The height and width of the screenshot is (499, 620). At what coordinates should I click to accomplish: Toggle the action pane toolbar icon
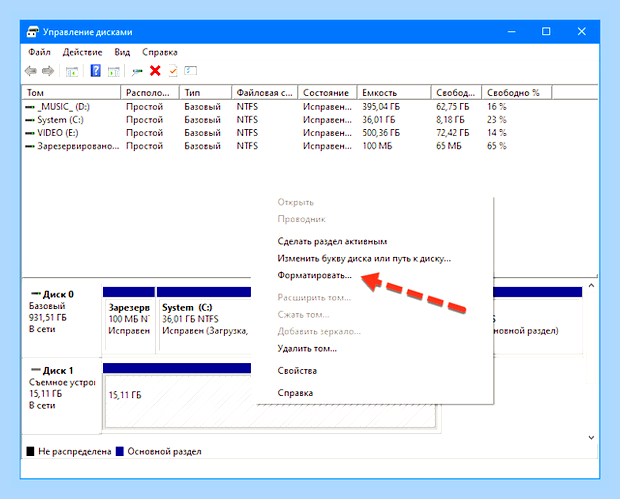coord(113,72)
